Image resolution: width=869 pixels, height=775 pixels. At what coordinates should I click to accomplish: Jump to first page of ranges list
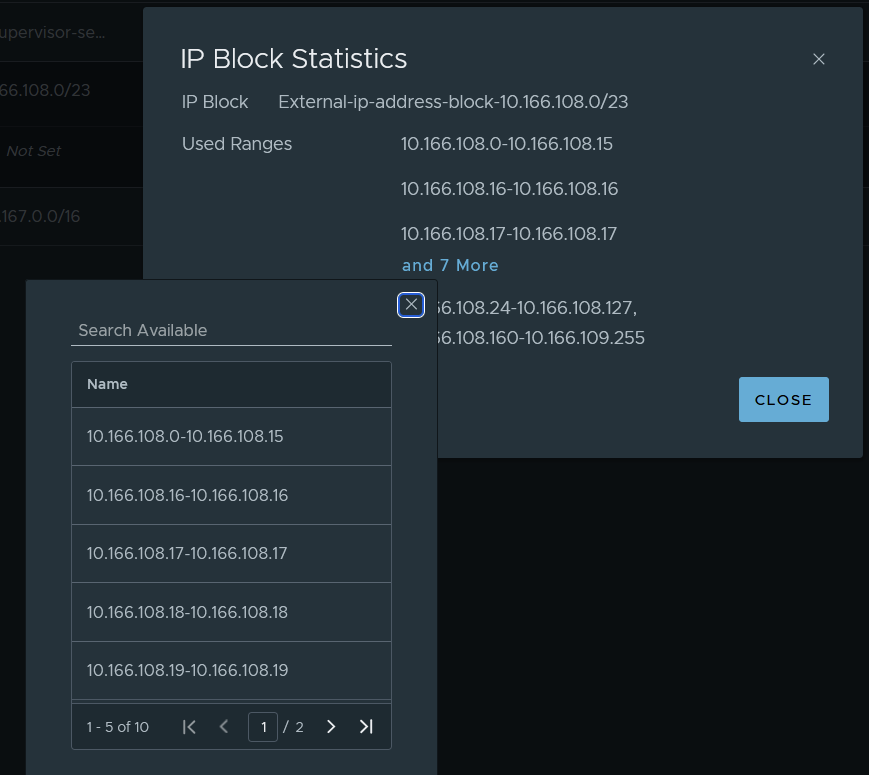(189, 727)
